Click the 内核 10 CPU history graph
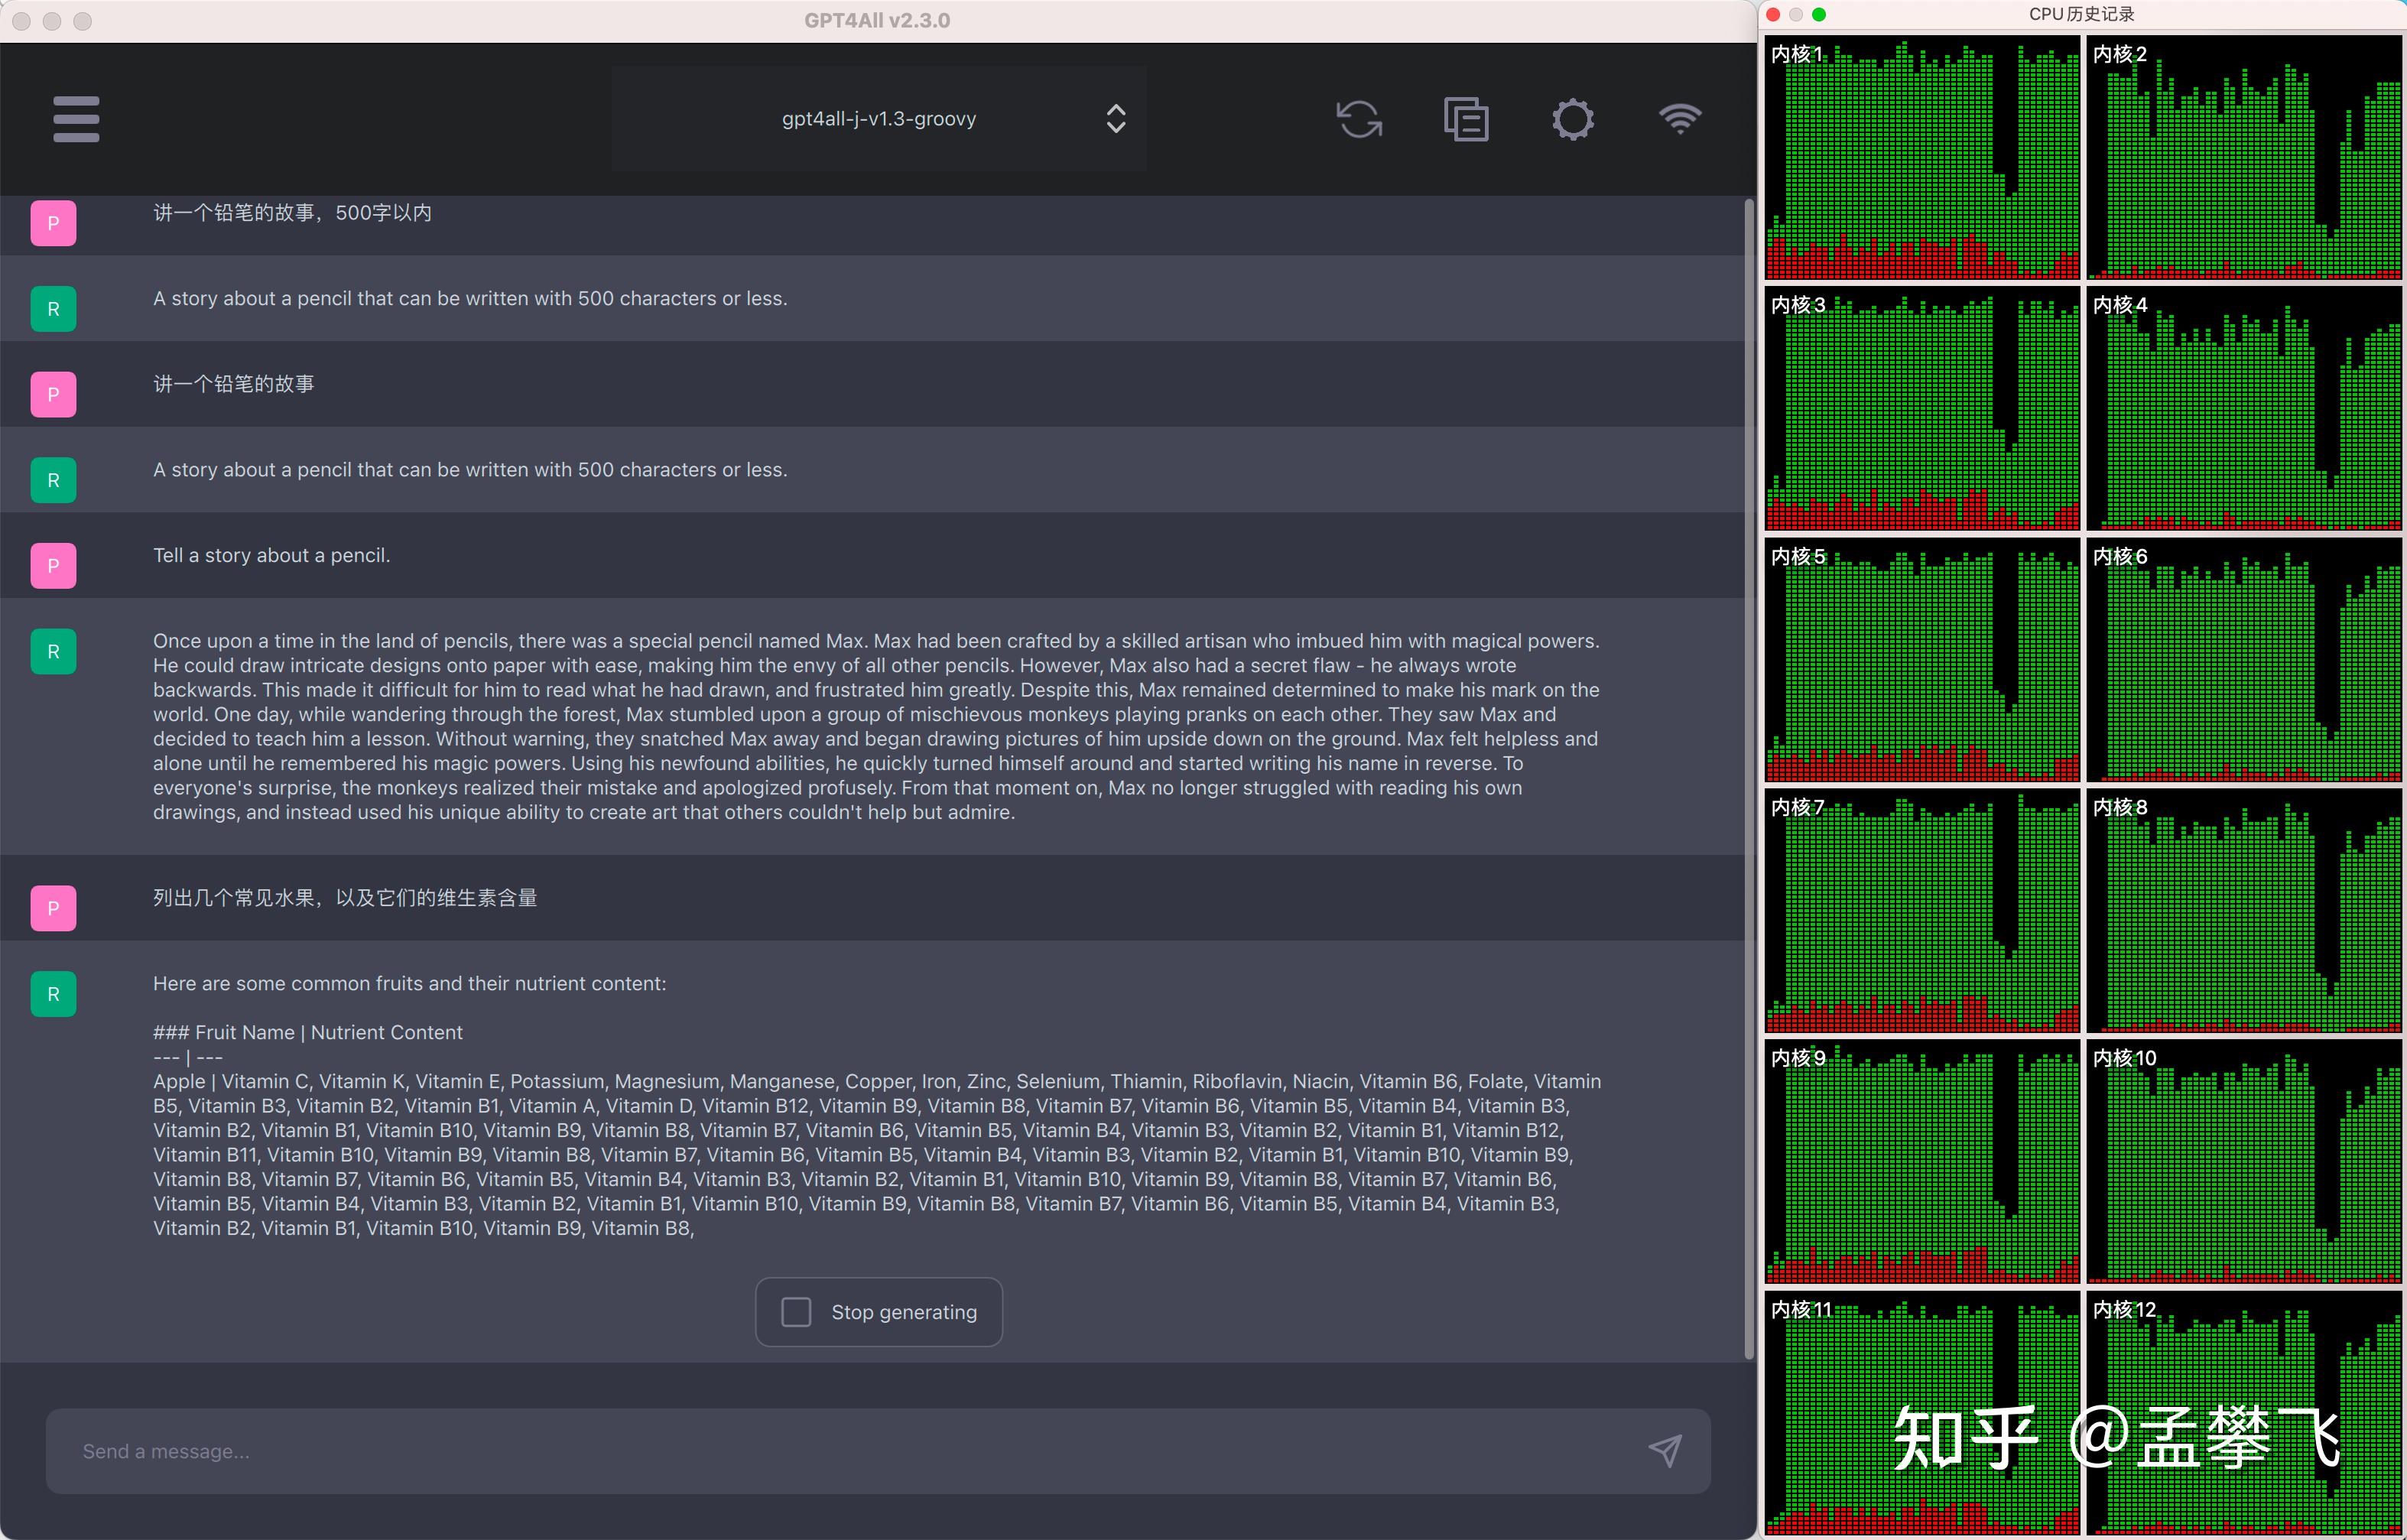Screen dimensions: 2407x1540 point(2244,1162)
